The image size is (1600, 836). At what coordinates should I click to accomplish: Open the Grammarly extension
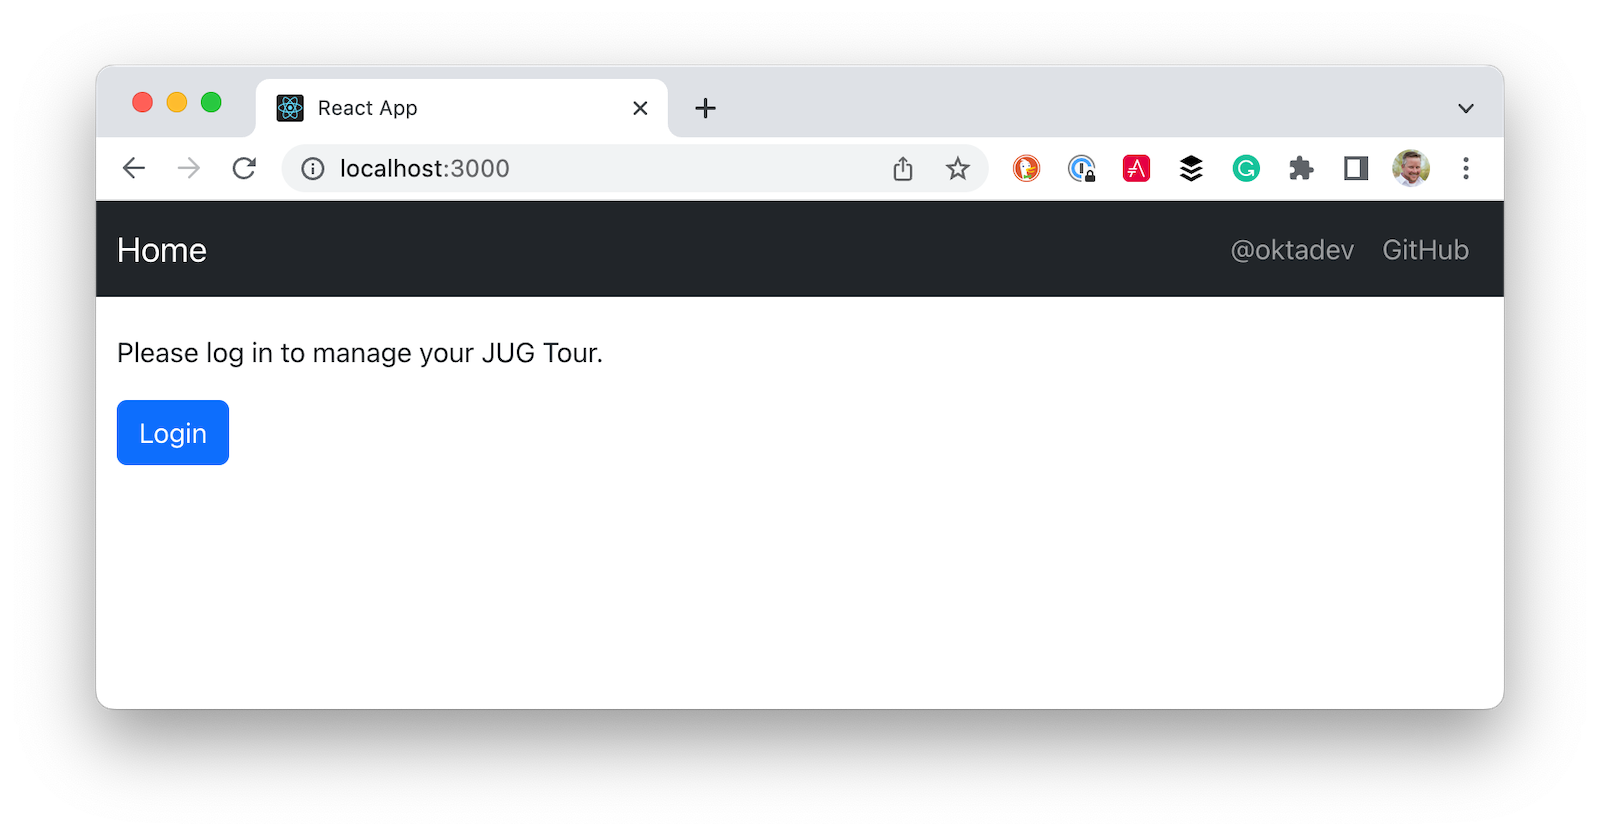pyautogui.click(x=1246, y=168)
